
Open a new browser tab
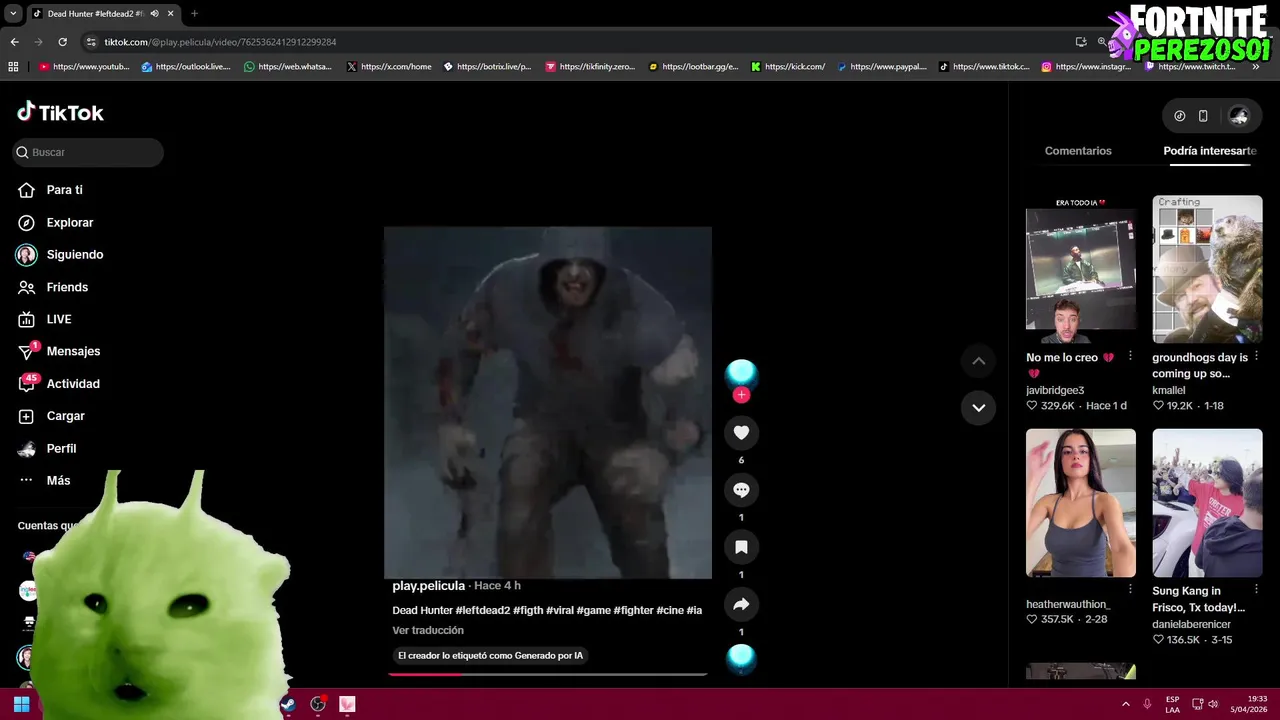194,14
